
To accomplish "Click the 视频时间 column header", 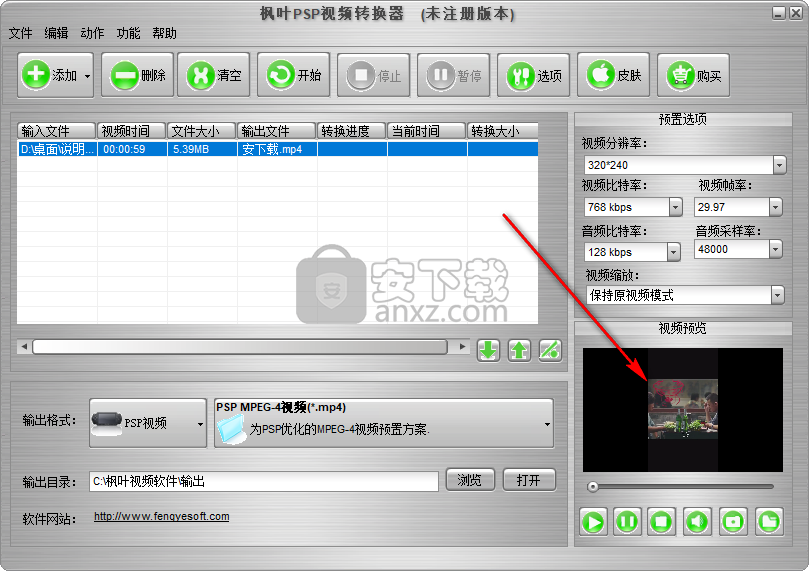I will coord(132,131).
